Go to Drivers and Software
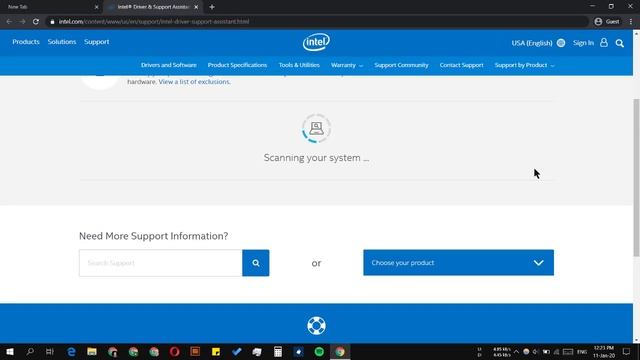Screen dimensions: 640x360 (169, 65)
